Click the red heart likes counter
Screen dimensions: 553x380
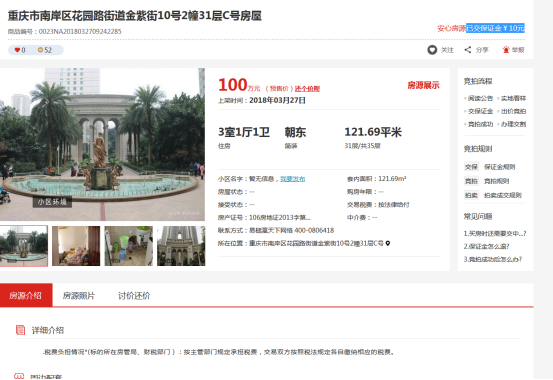point(20,50)
